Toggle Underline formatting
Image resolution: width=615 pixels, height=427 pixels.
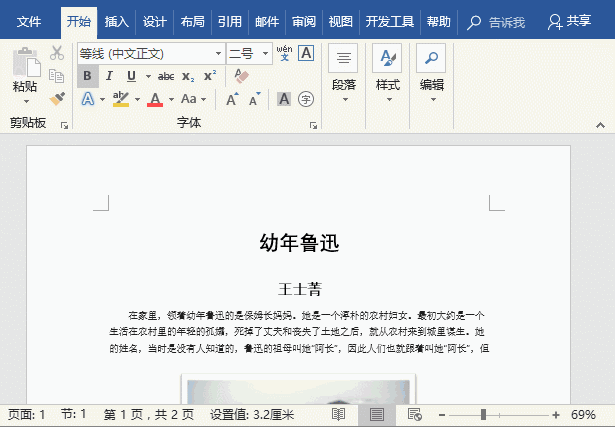[131, 76]
